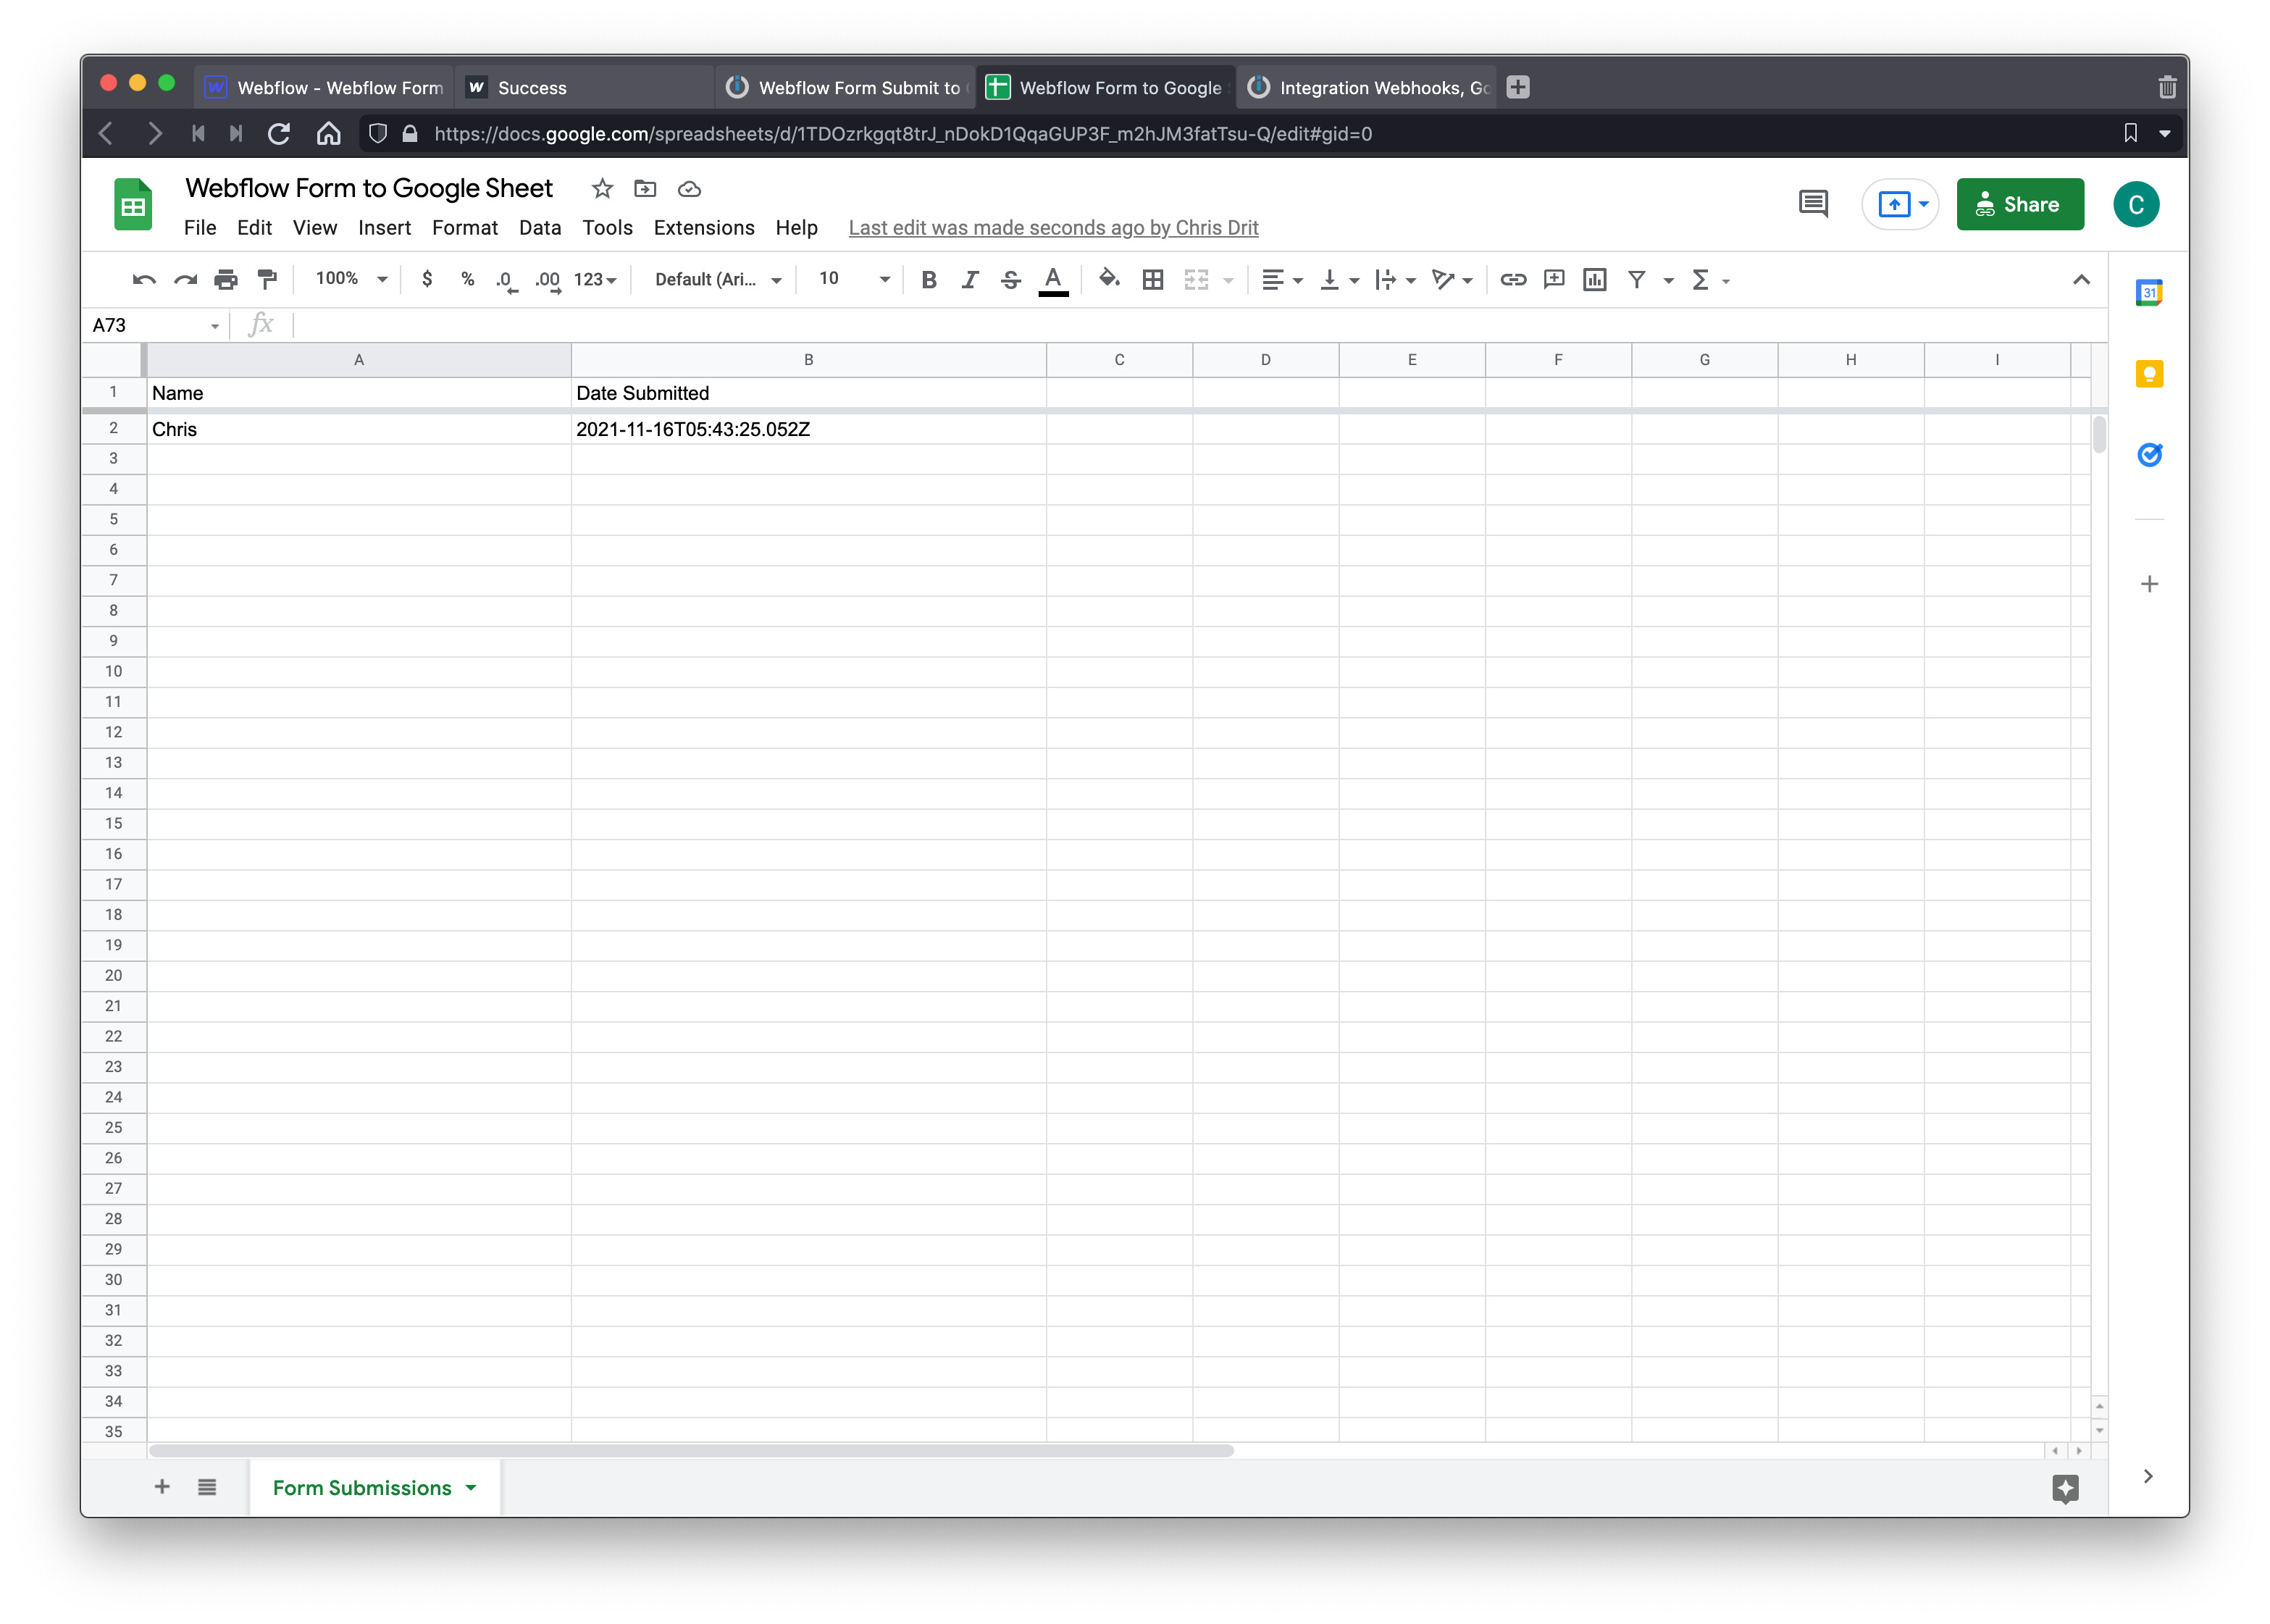This screenshot has width=2270, height=1624.
Task: Open the more number formats 123 dropdown
Action: click(595, 280)
